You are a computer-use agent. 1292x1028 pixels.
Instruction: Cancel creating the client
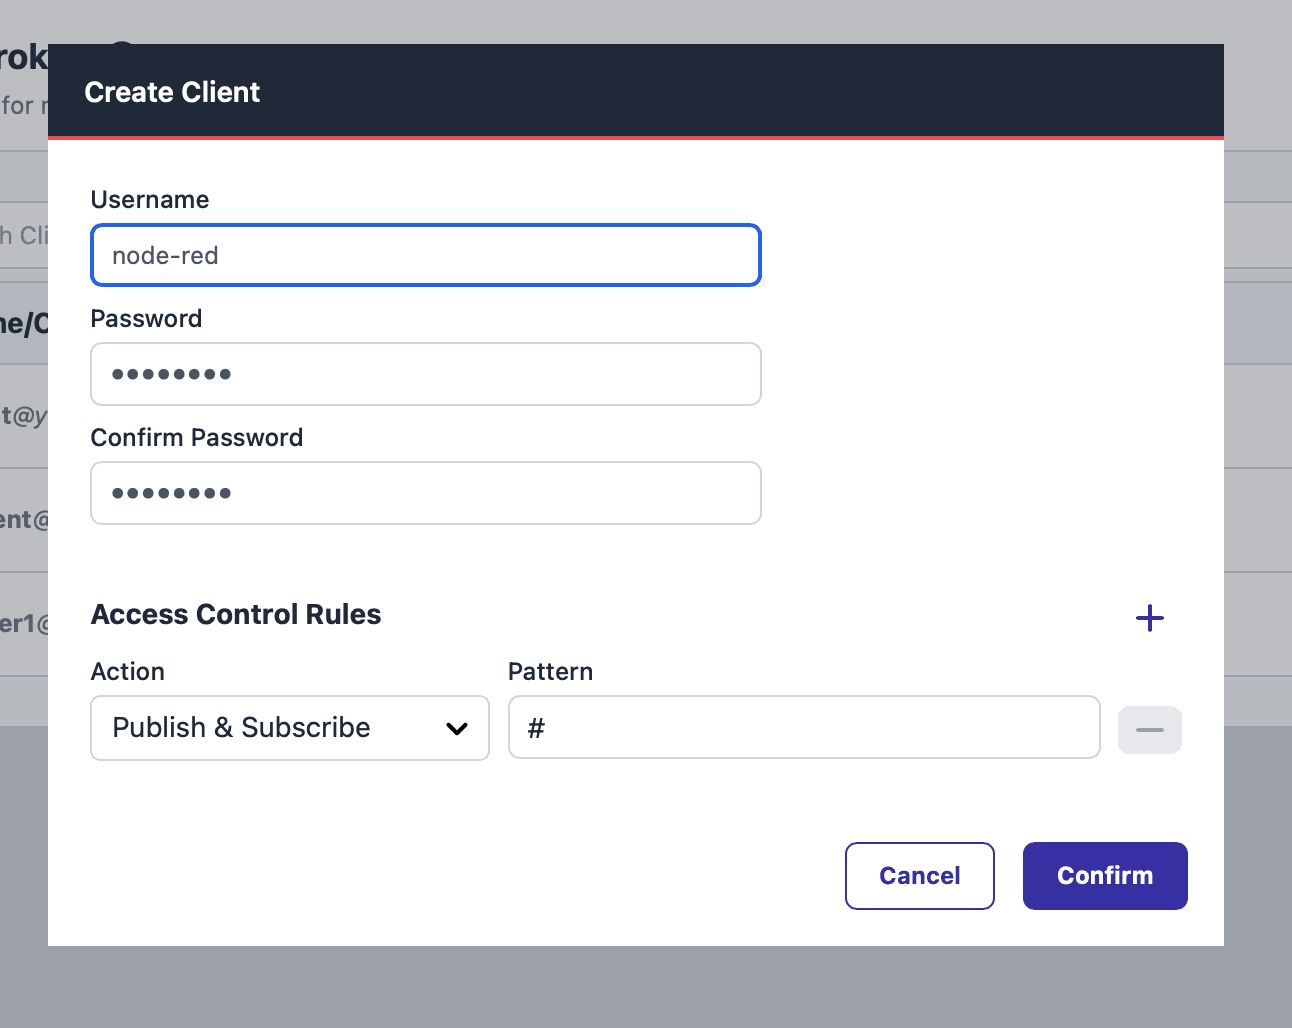click(x=919, y=875)
